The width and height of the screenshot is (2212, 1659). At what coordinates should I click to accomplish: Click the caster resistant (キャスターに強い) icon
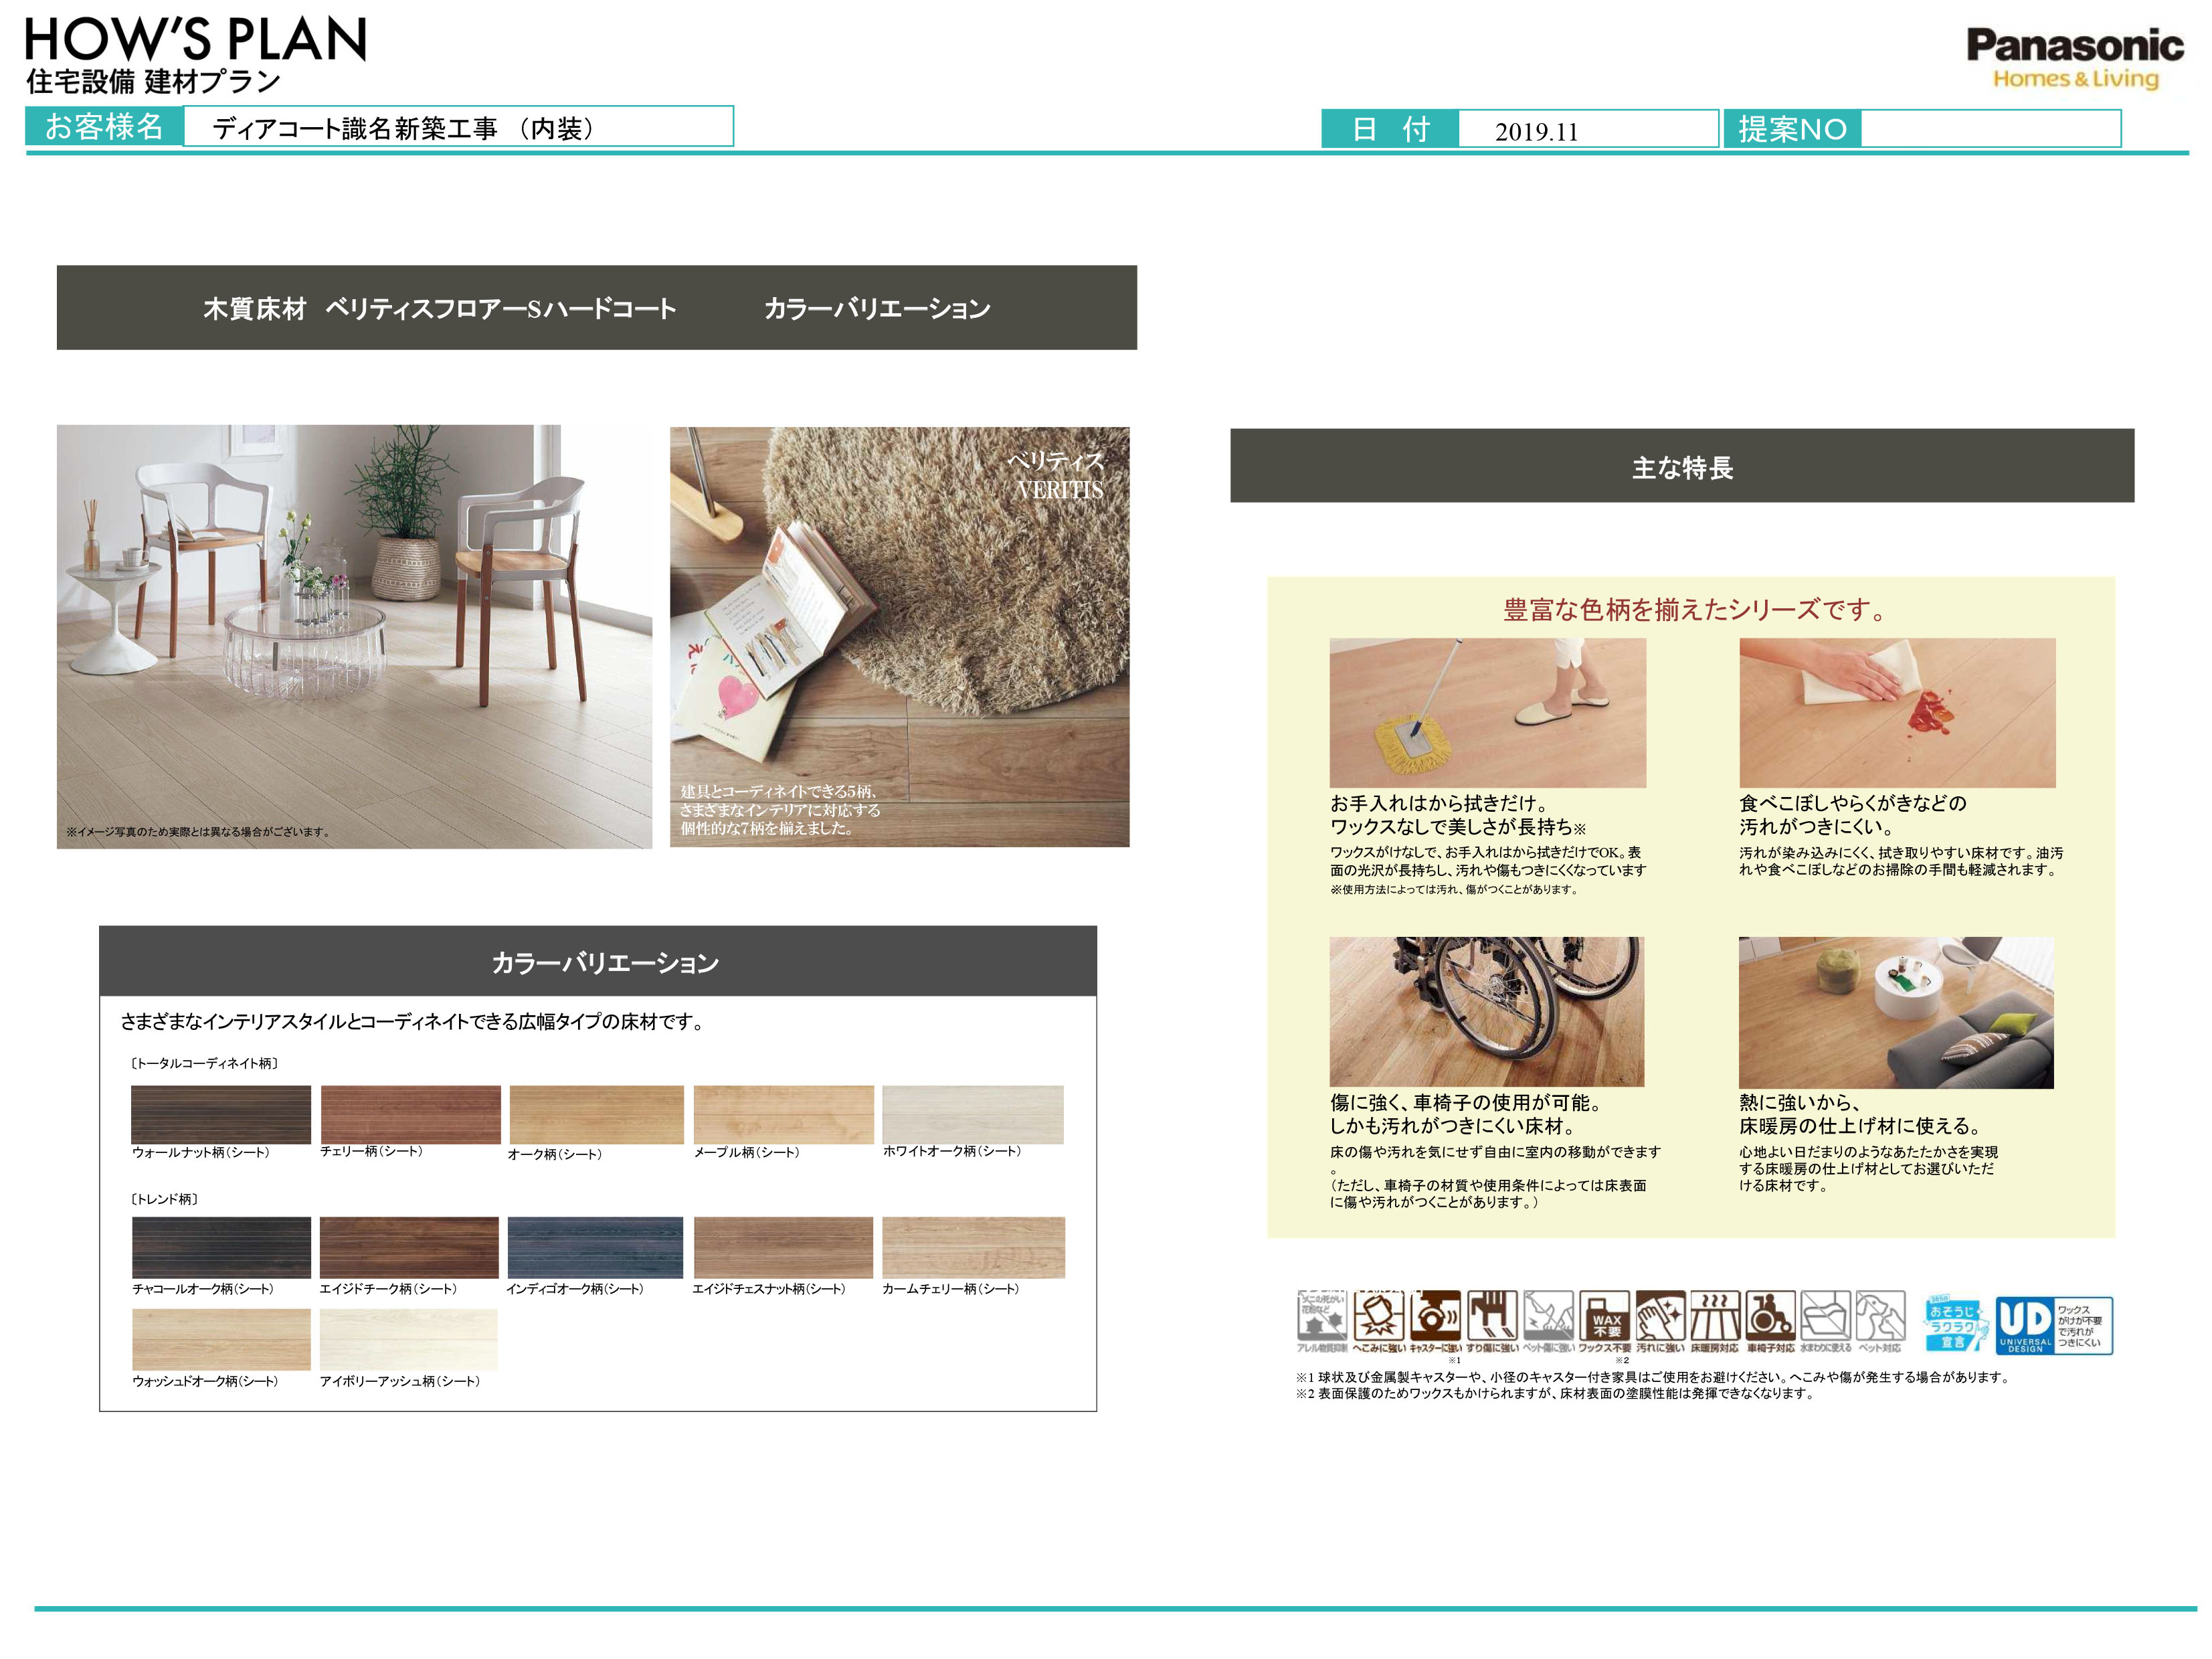[1435, 1316]
